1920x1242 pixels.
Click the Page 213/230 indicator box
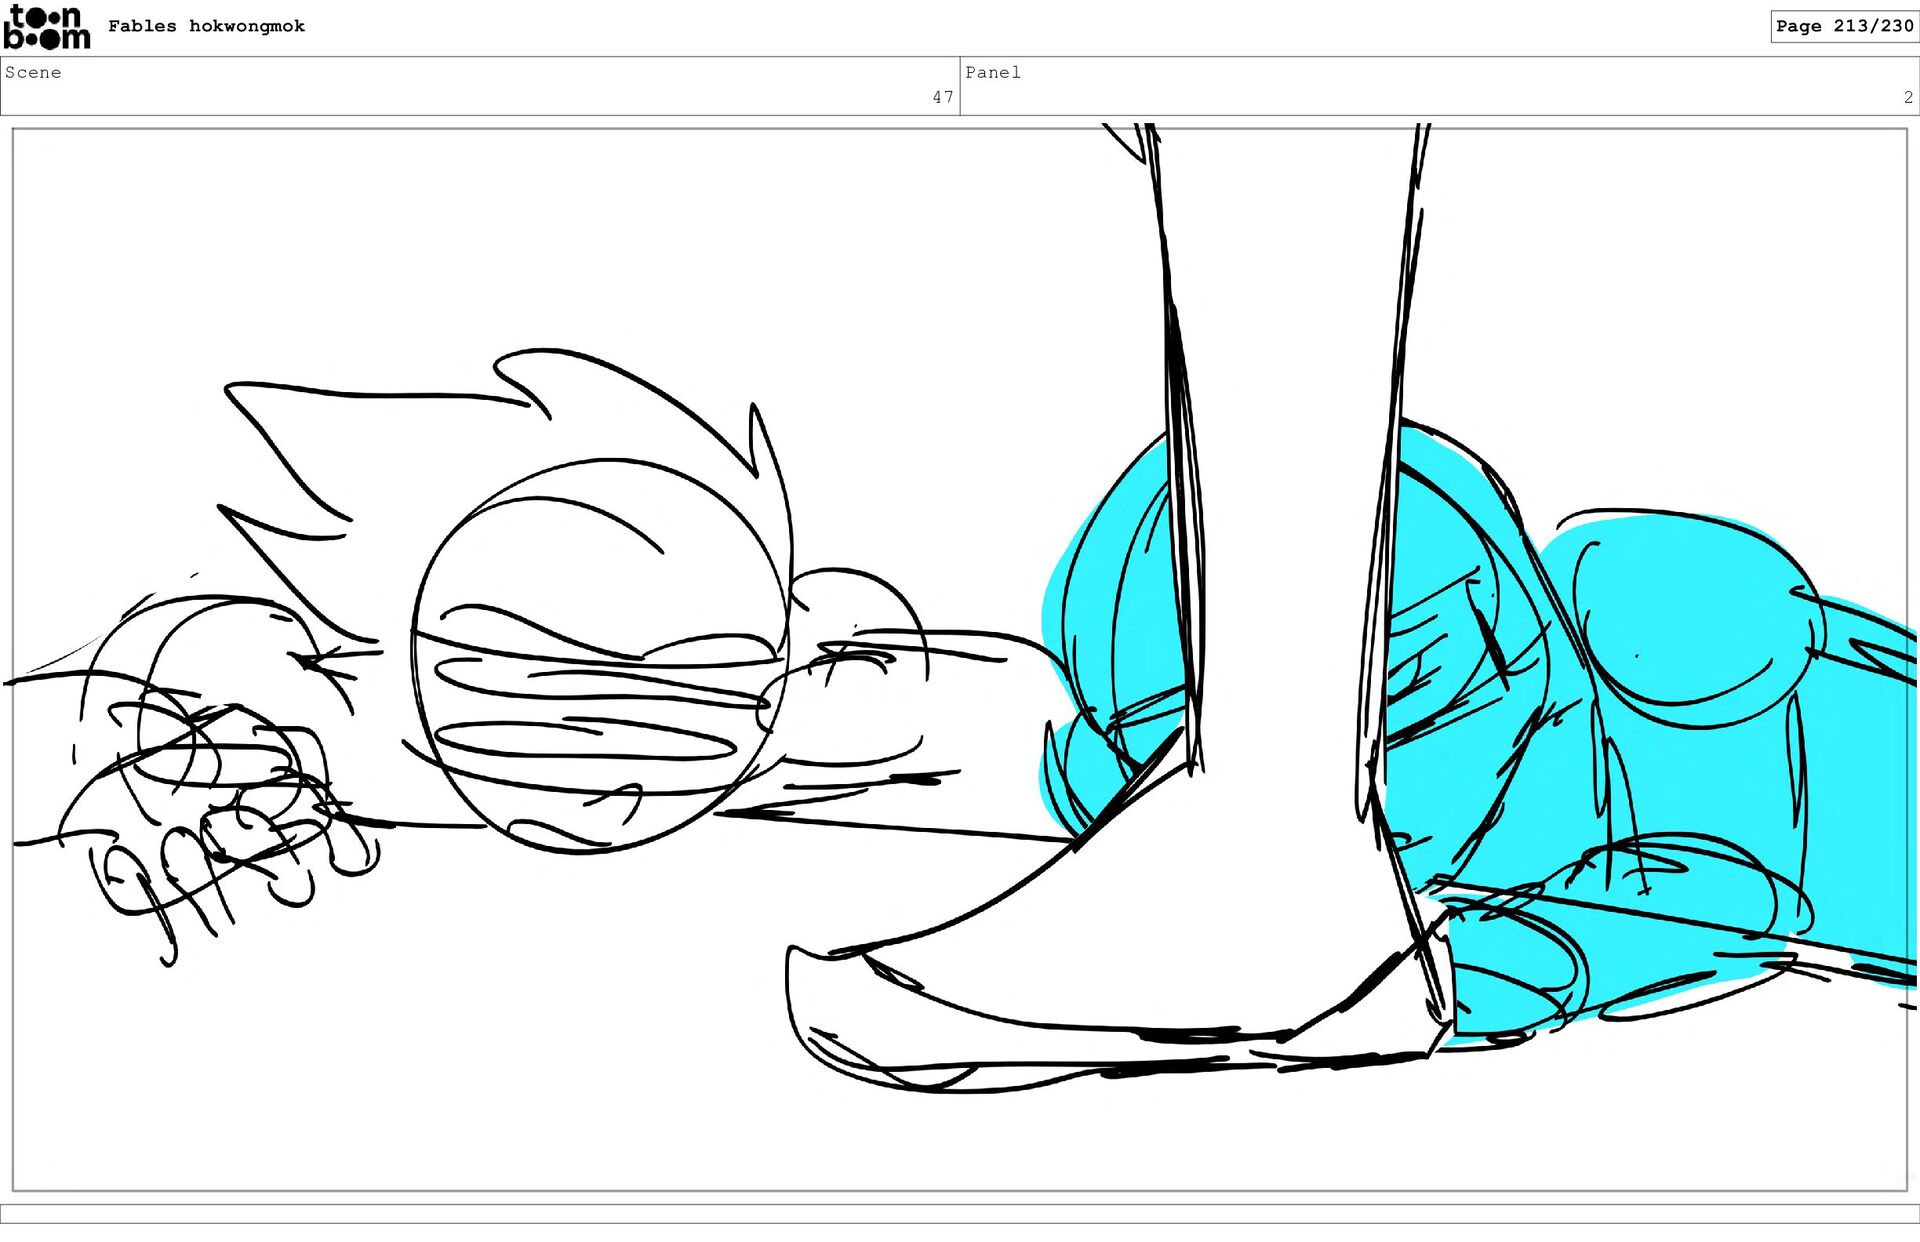pyautogui.click(x=1843, y=26)
